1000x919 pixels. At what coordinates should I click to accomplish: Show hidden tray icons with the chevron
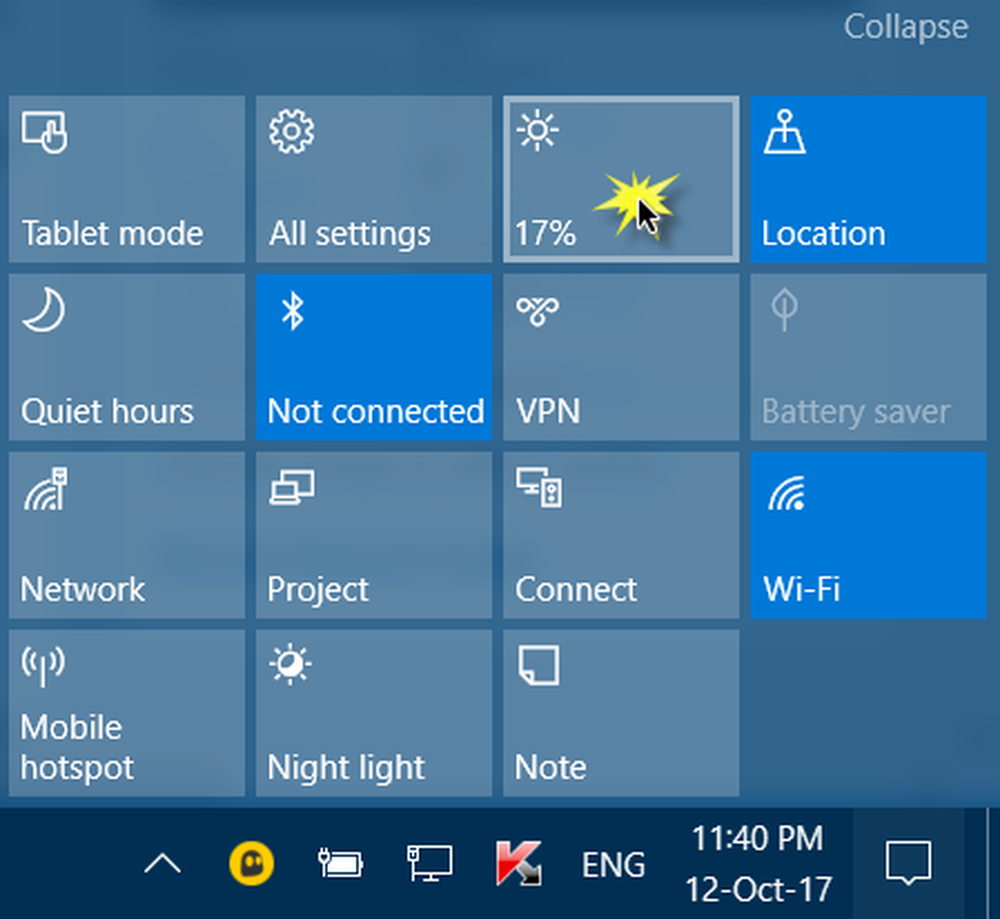[x=163, y=864]
